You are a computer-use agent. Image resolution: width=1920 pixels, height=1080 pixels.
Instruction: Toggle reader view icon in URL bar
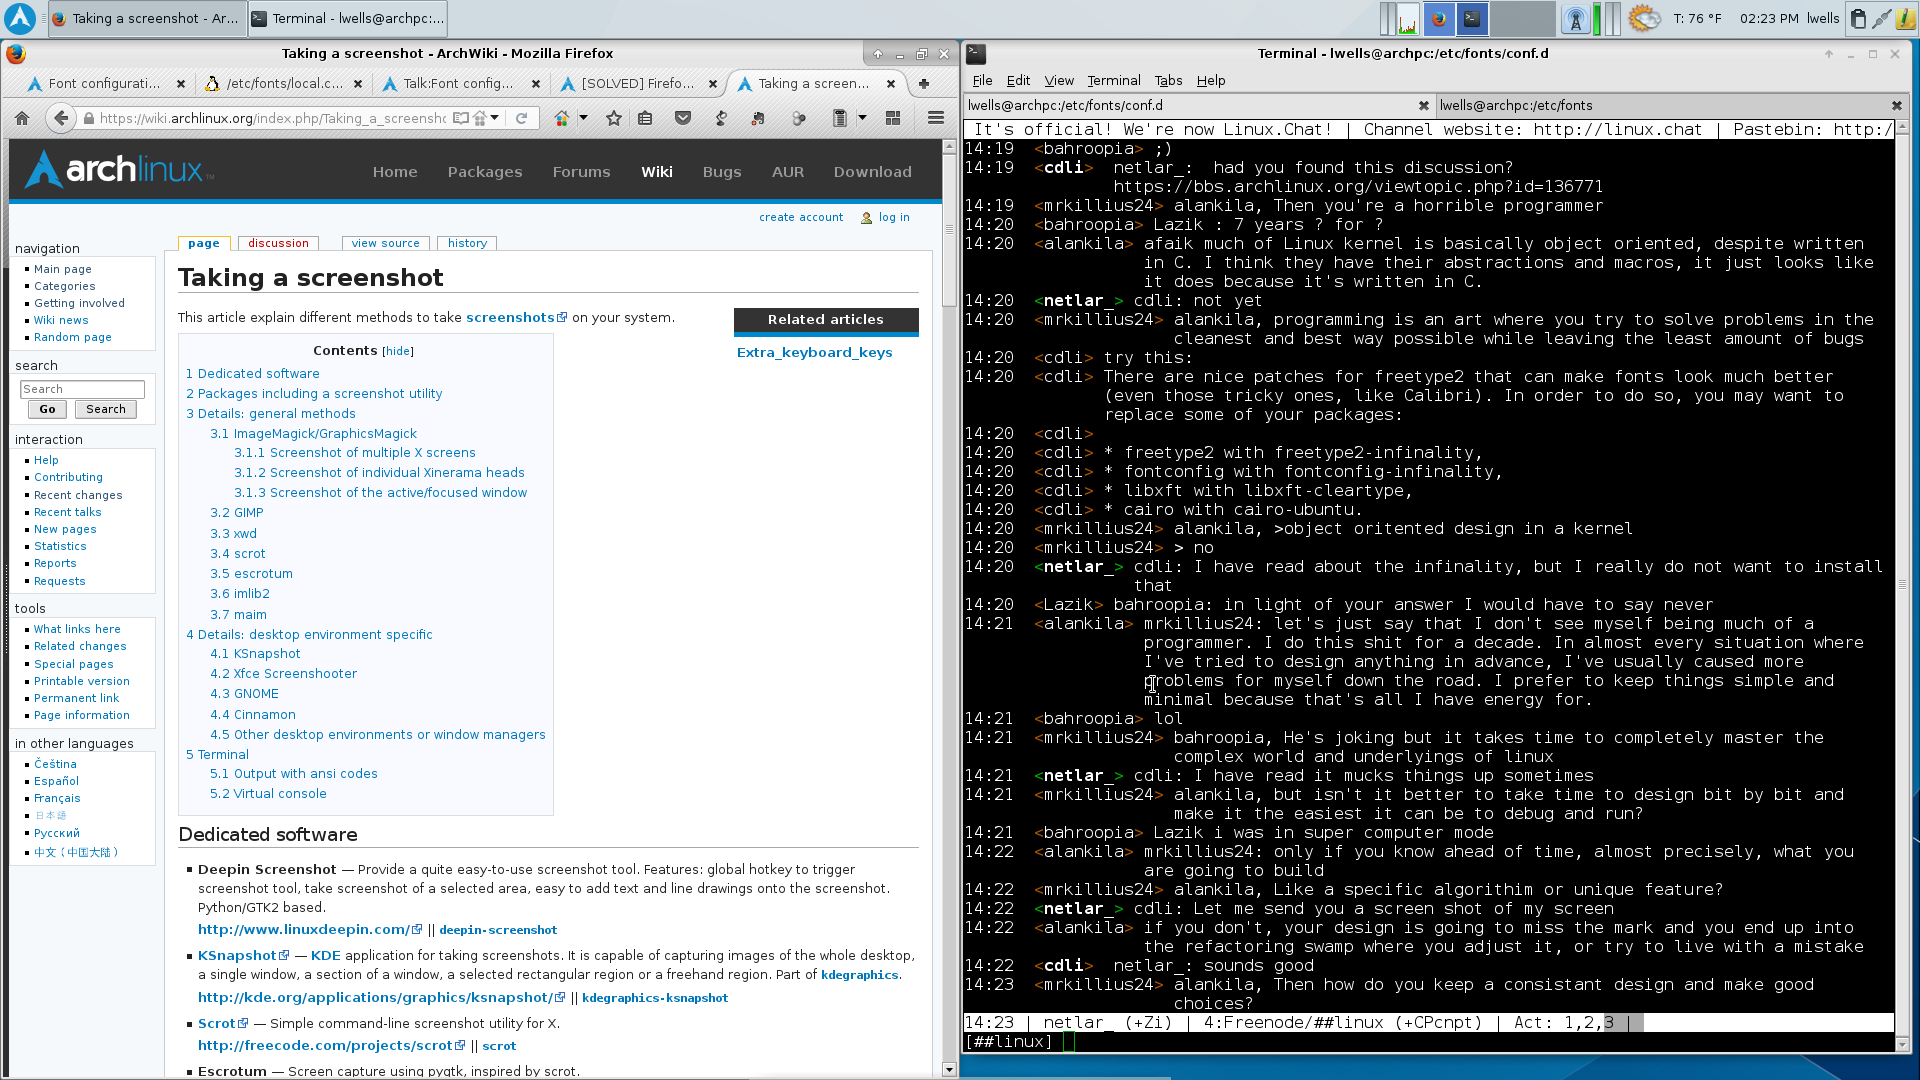tap(461, 118)
